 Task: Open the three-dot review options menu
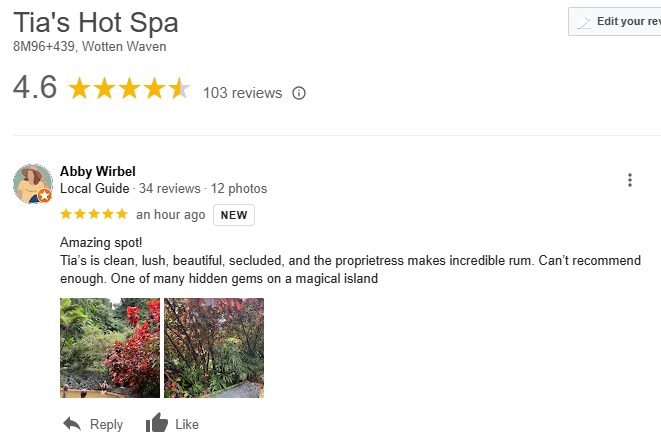pyautogui.click(x=630, y=180)
